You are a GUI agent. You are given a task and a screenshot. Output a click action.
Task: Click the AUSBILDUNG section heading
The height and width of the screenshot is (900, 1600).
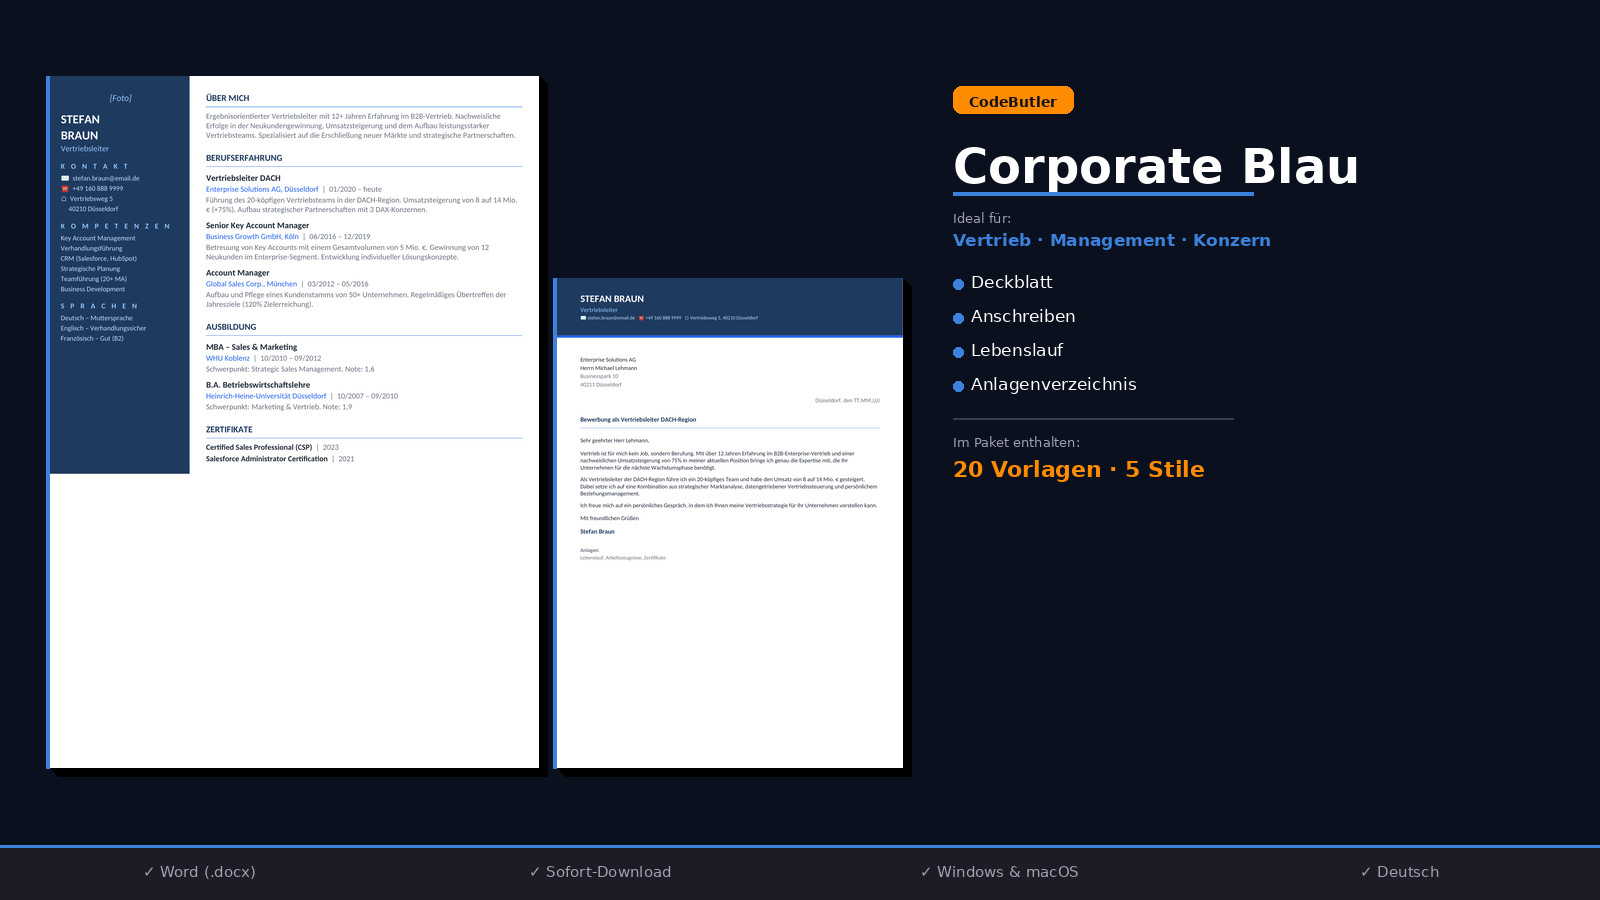231,327
